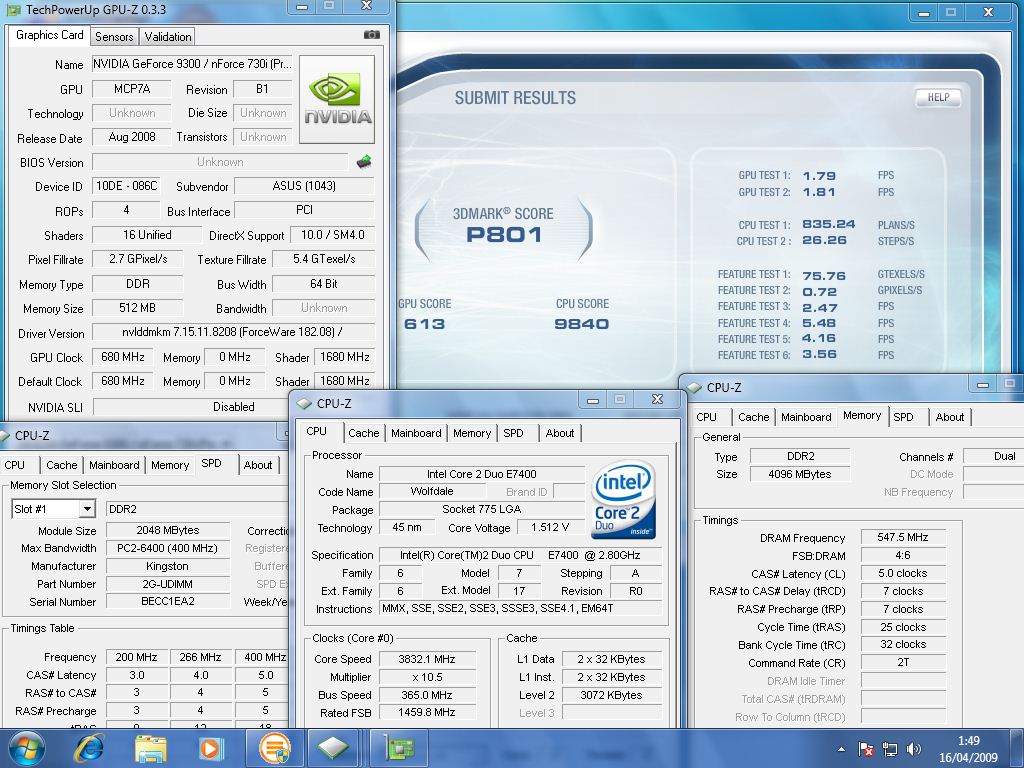Launch Internet Explorer from the taskbar

coord(89,748)
